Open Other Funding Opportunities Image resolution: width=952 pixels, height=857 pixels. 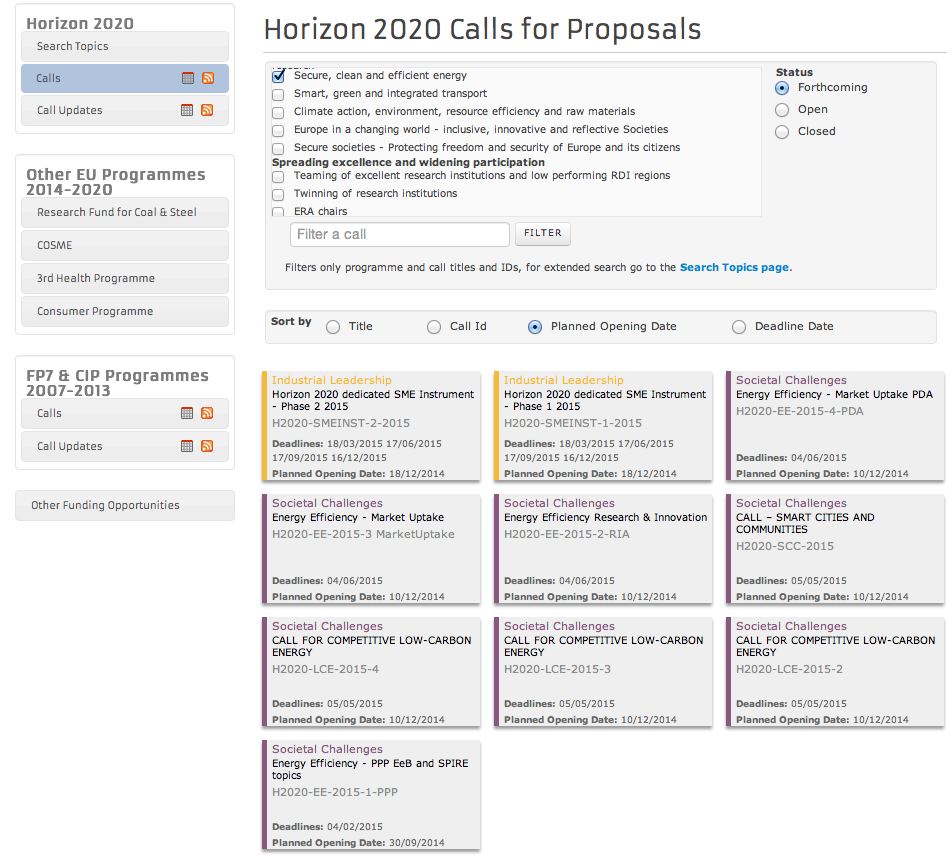pyautogui.click(x=125, y=506)
